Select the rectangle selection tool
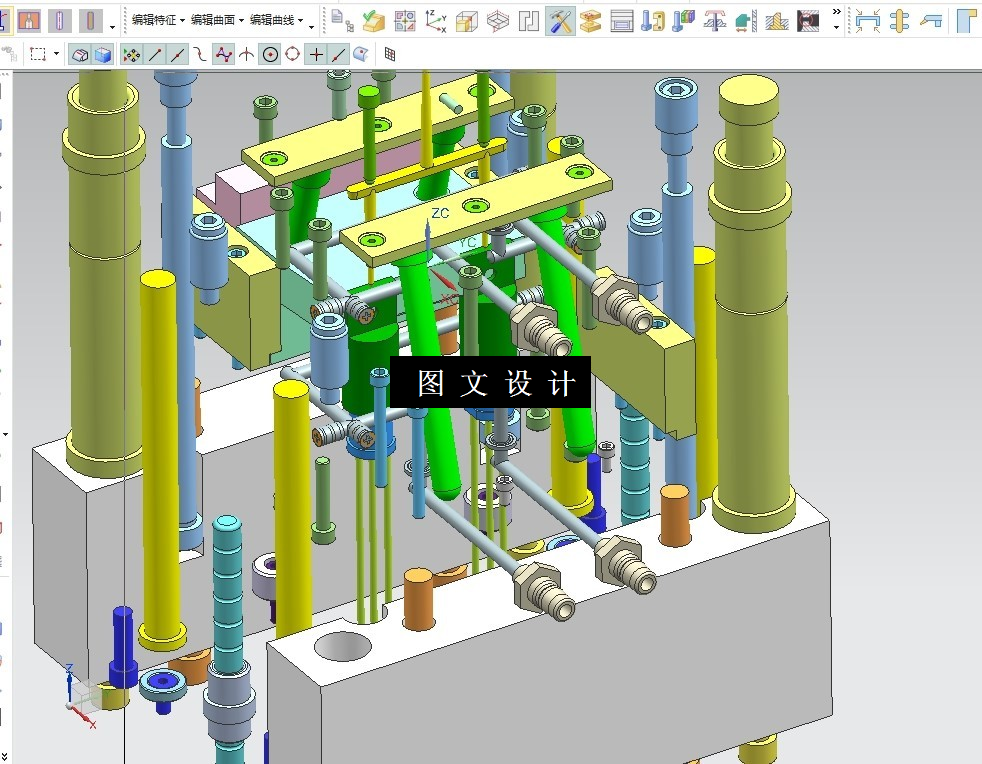This screenshot has height=764, width=982. (38, 54)
